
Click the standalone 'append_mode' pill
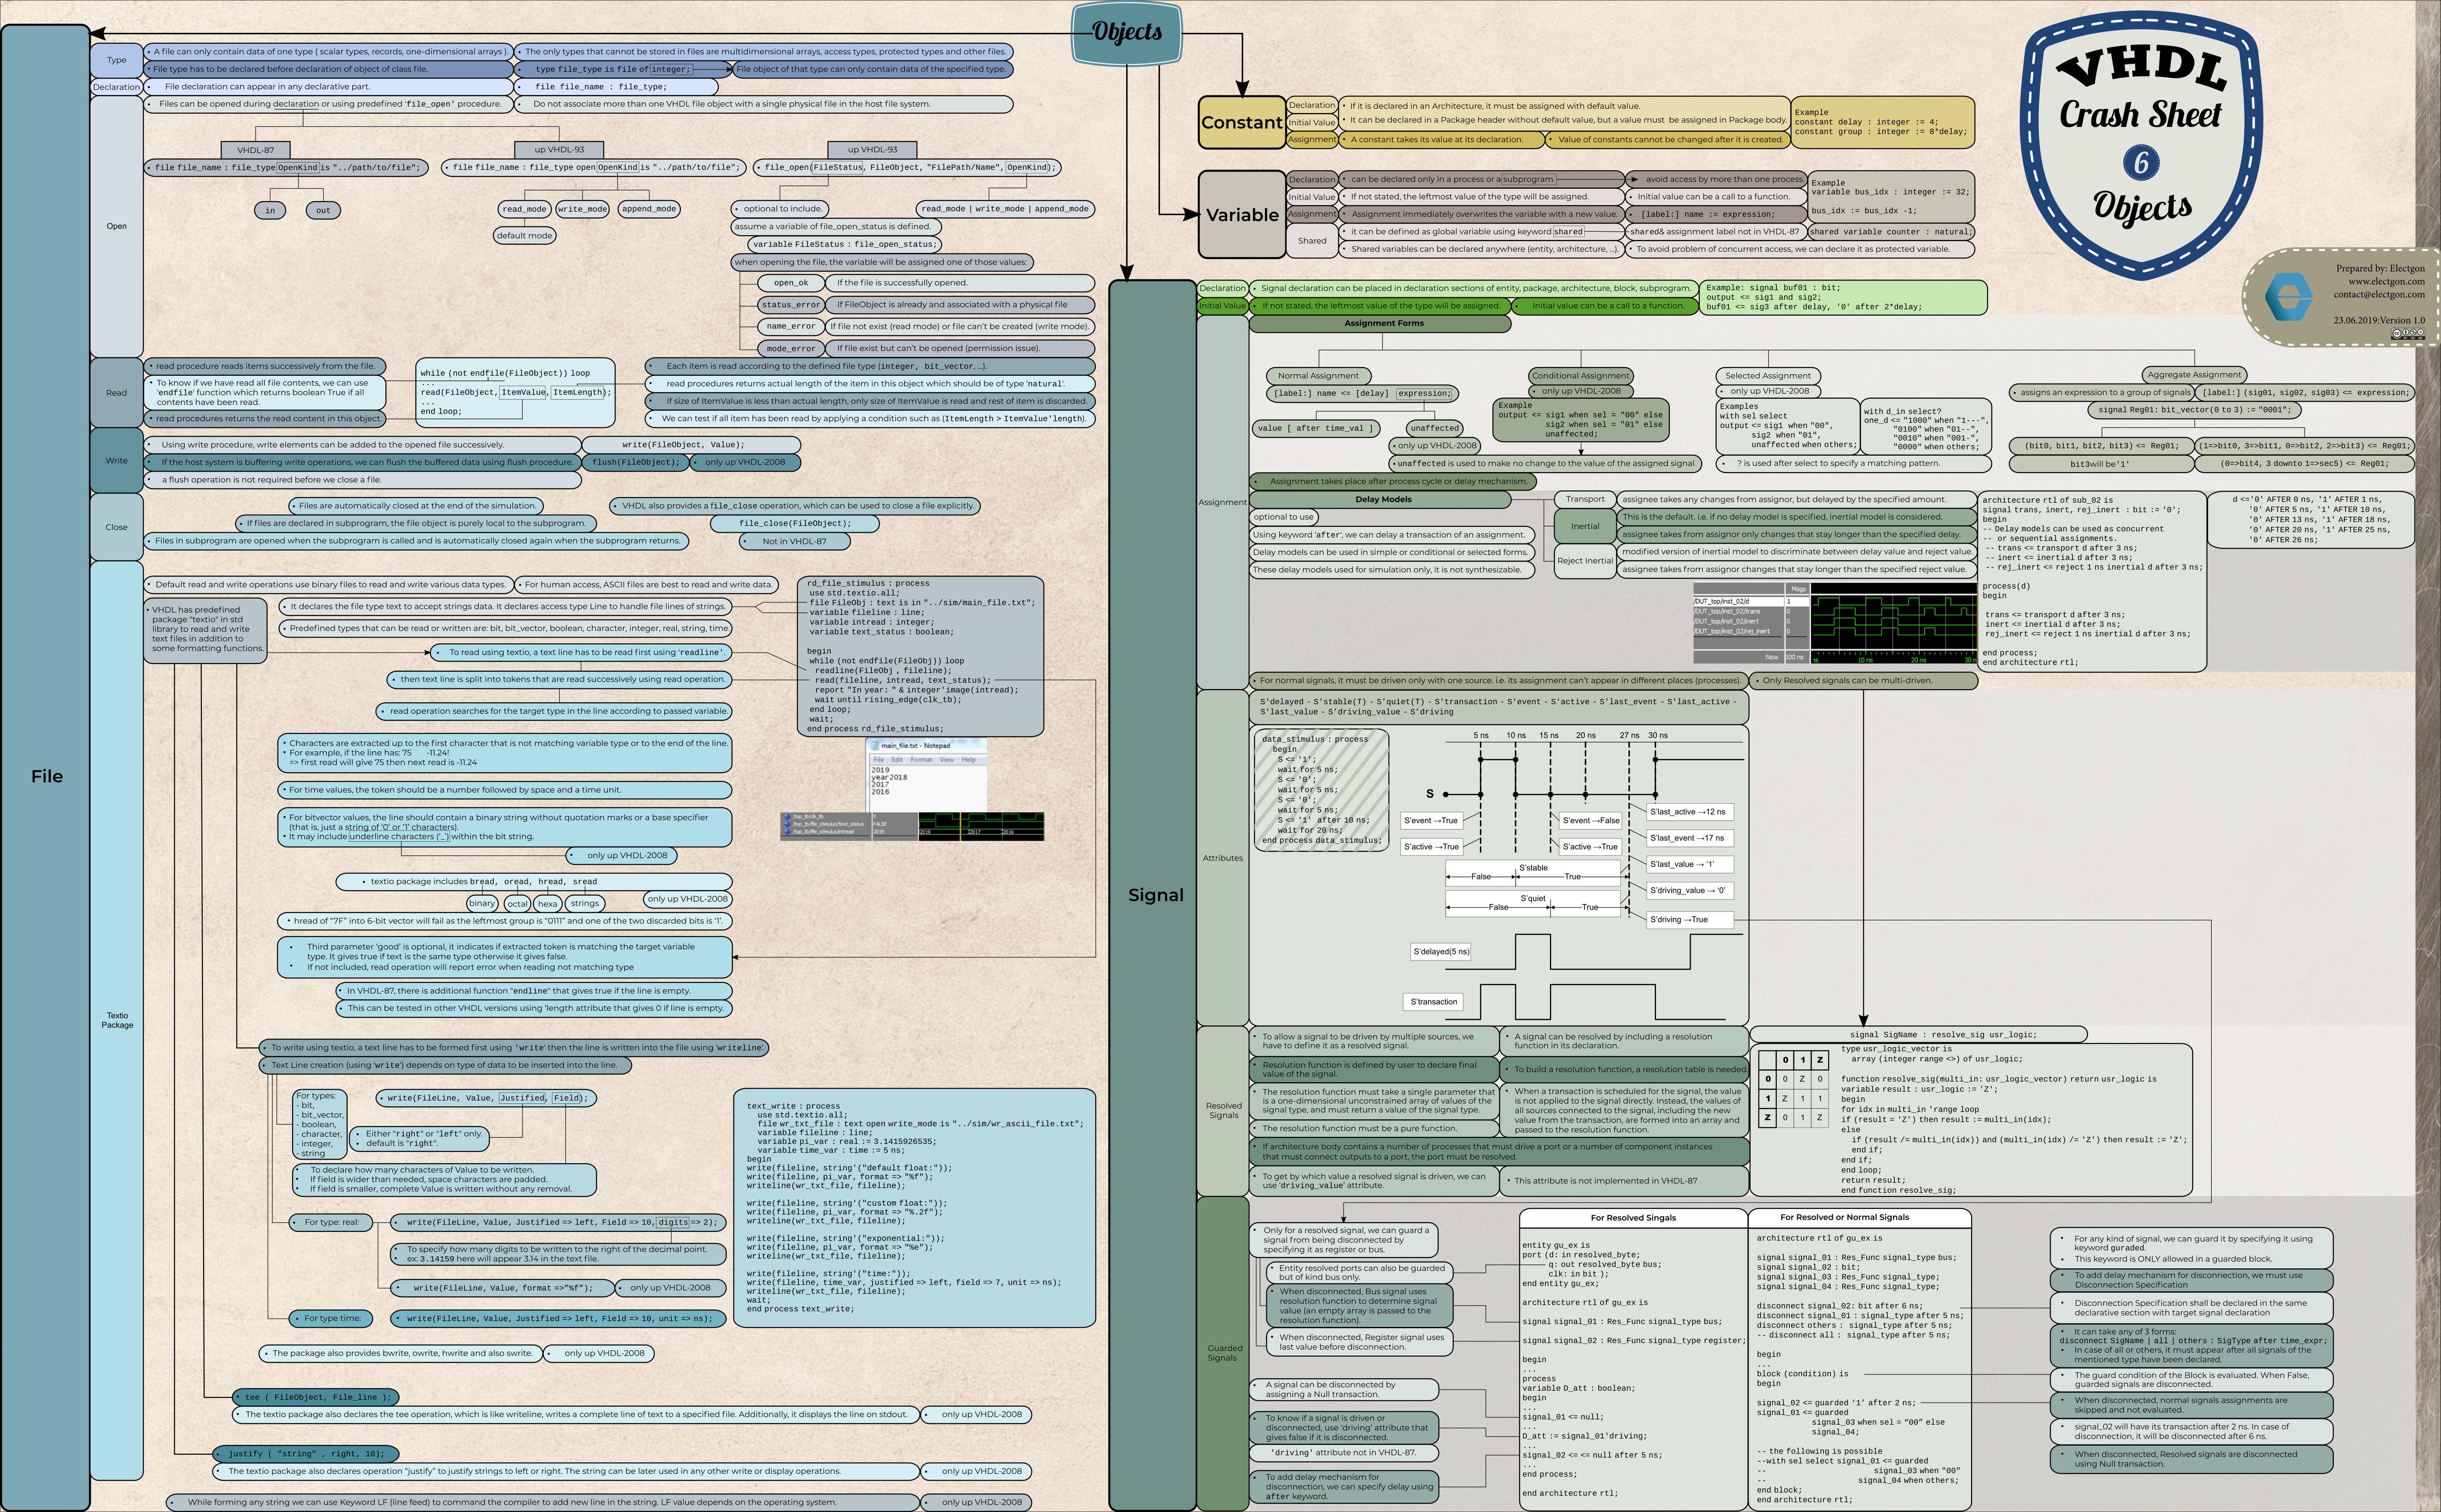tap(649, 209)
